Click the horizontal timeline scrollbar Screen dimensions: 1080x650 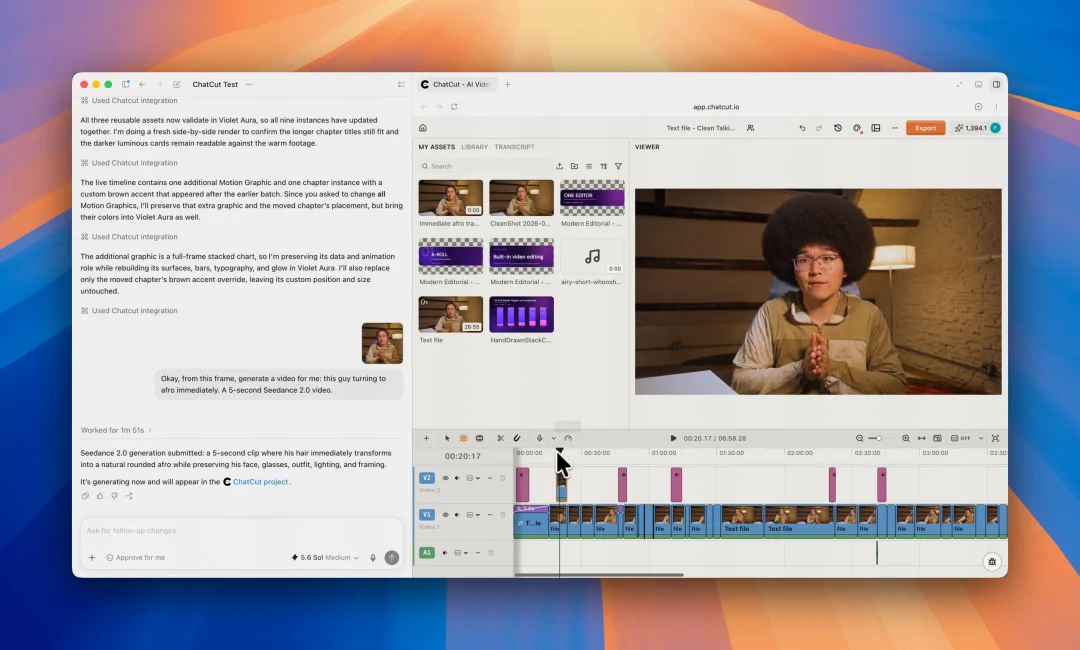click(599, 575)
